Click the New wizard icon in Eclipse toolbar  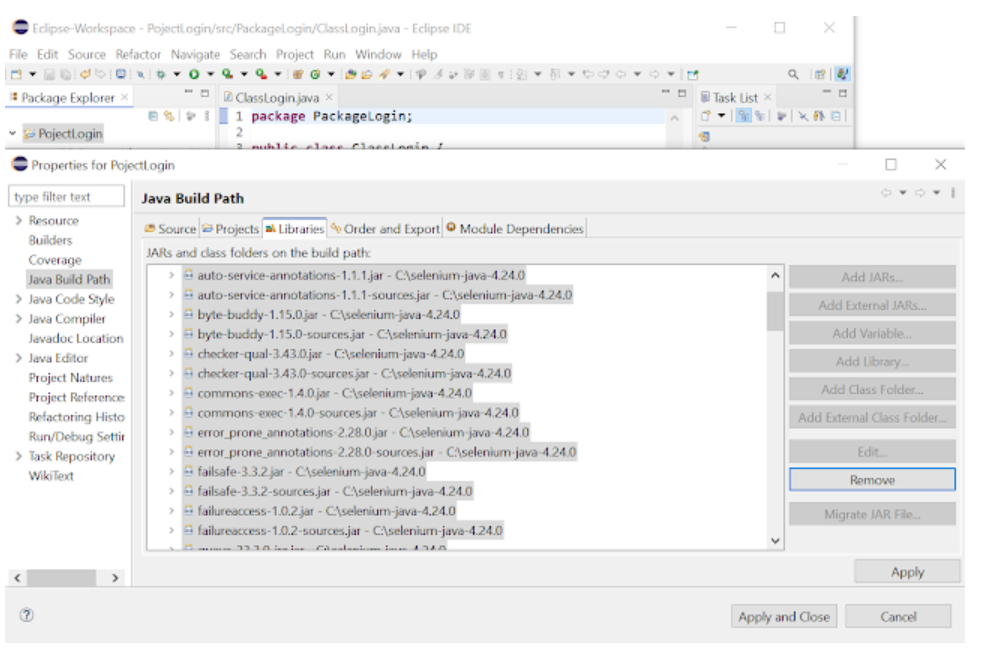(16, 74)
